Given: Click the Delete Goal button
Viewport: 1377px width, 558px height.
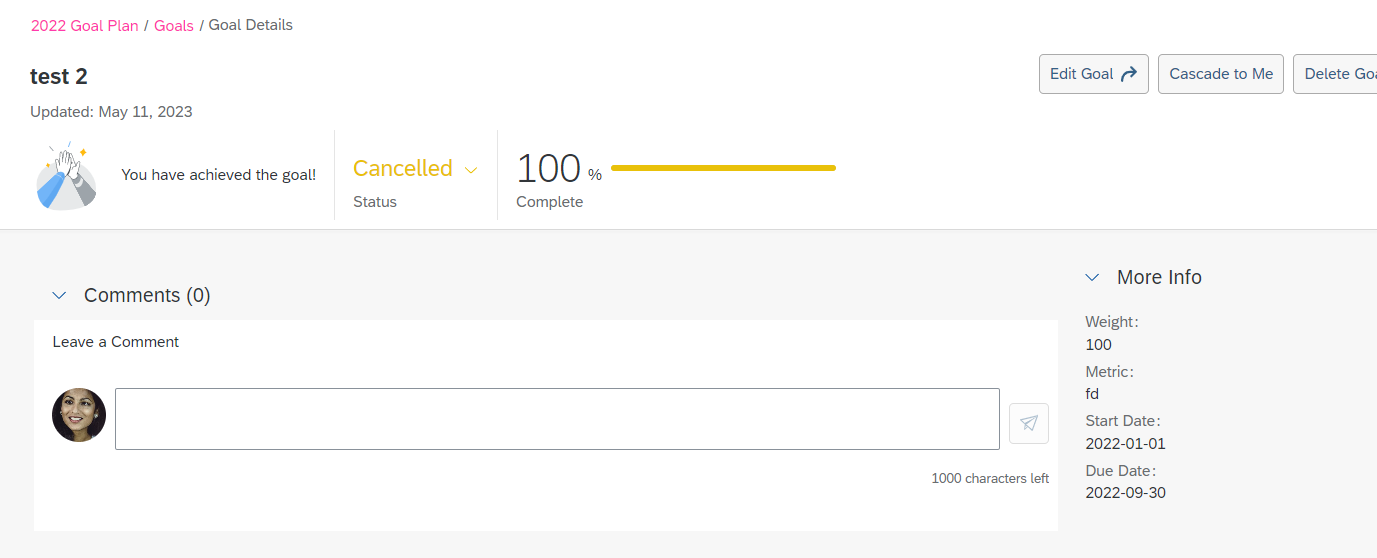Looking at the screenshot, I should tap(1335, 74).
